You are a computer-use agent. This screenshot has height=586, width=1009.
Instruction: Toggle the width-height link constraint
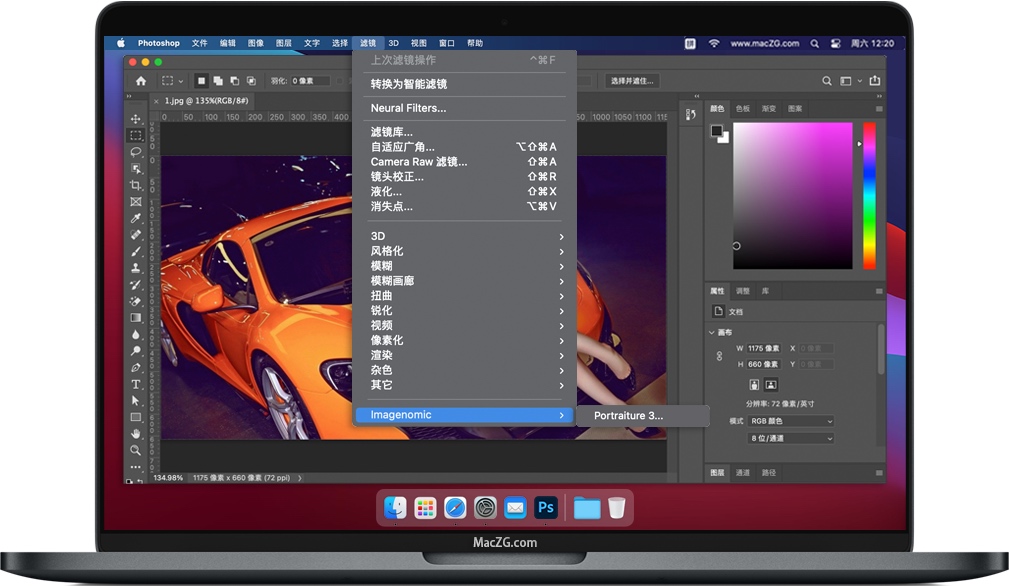click(x=719, y=356)
